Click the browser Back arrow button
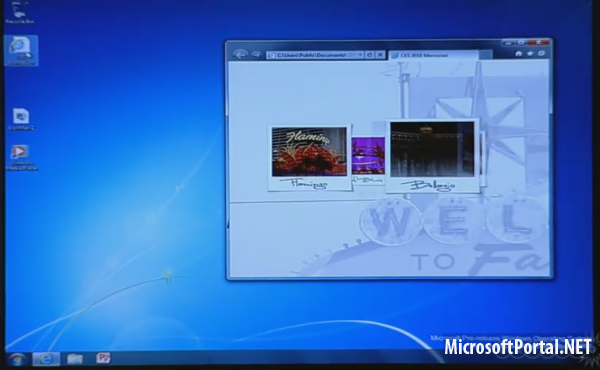The width and height of the screenshot is (600, 370). click(x=240, y=55)
